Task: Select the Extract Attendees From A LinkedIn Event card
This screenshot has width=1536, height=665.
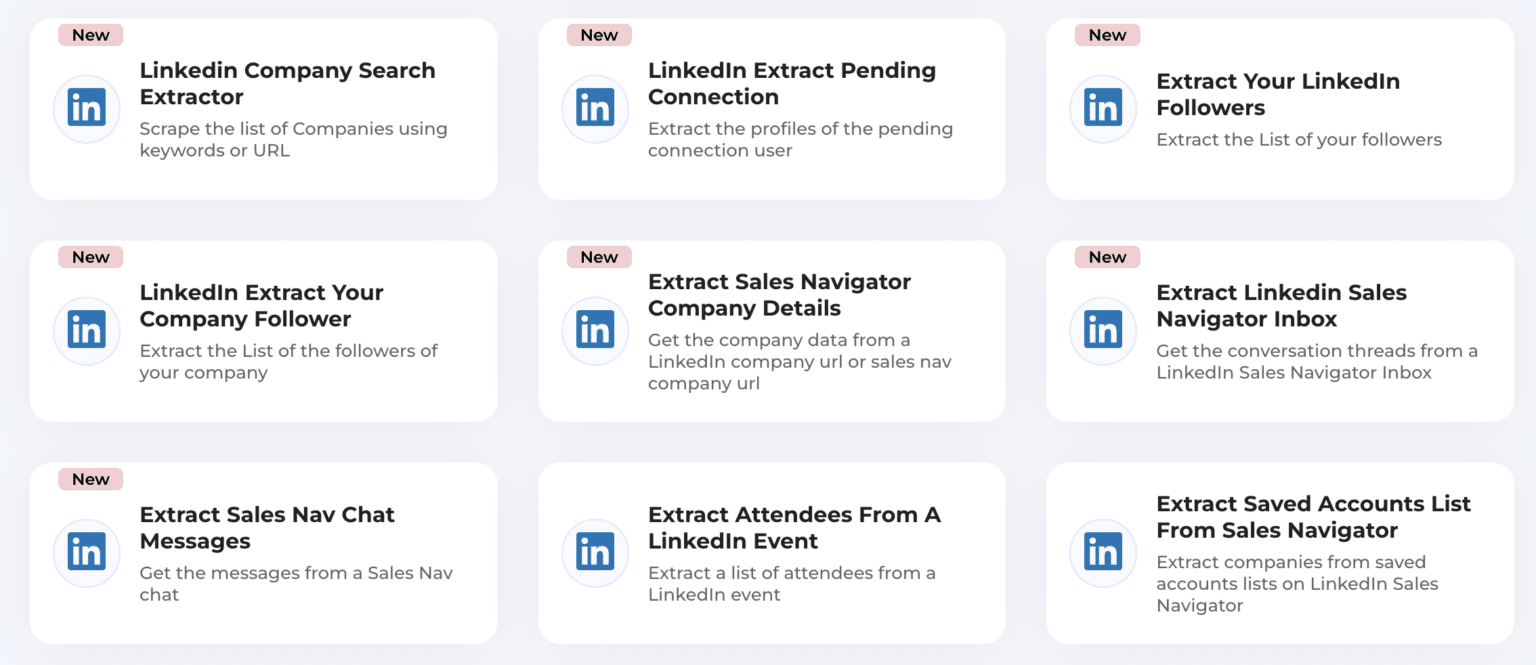Action: (772, 552)
